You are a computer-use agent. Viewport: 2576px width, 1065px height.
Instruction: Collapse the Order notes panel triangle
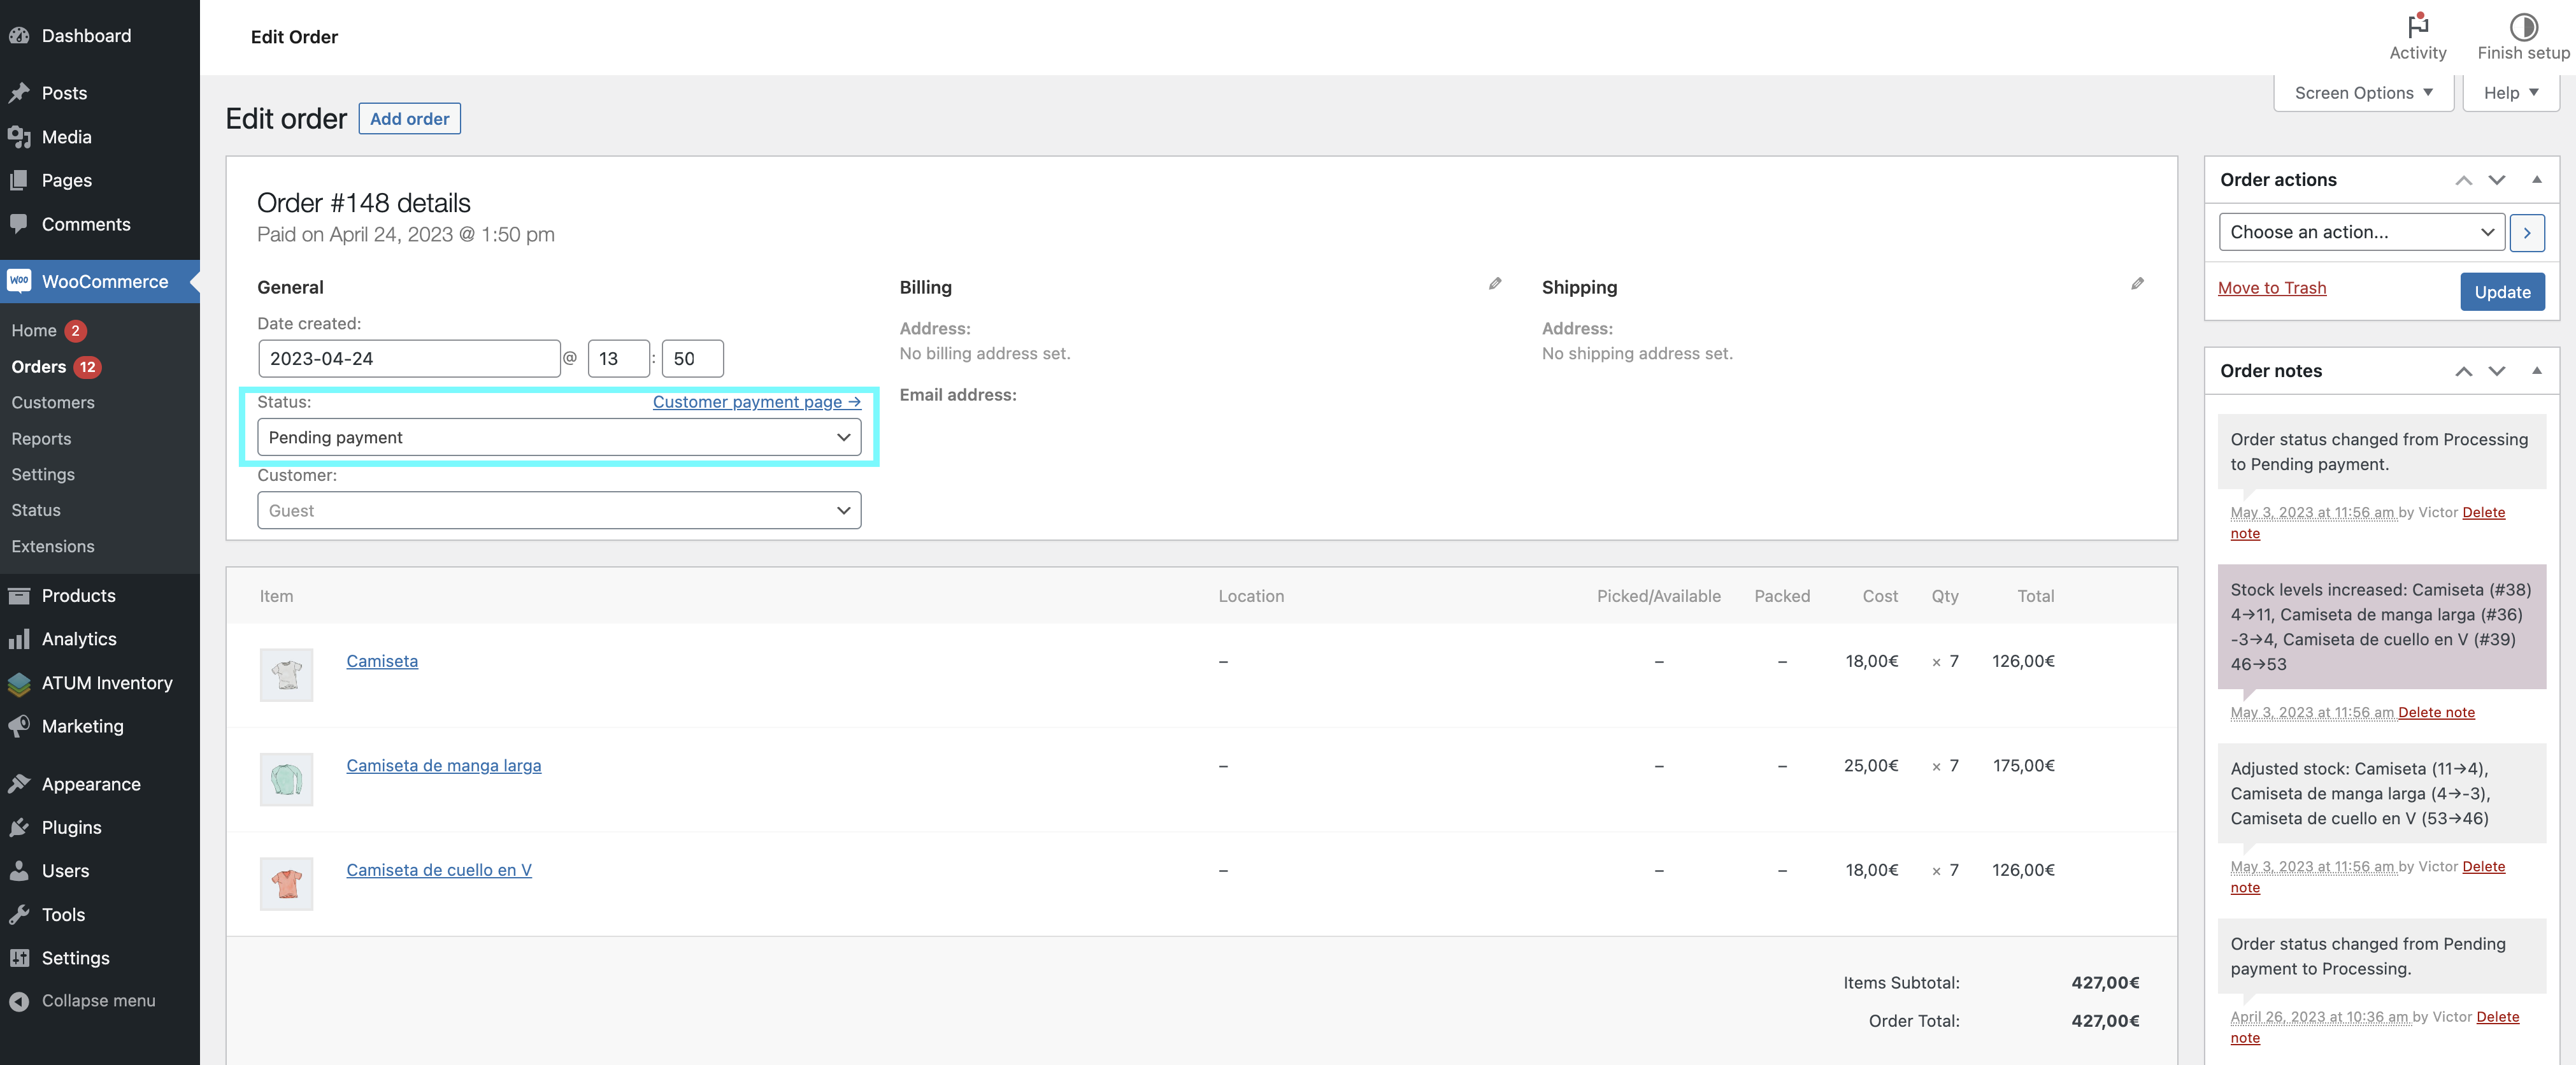pos(2537,371)
